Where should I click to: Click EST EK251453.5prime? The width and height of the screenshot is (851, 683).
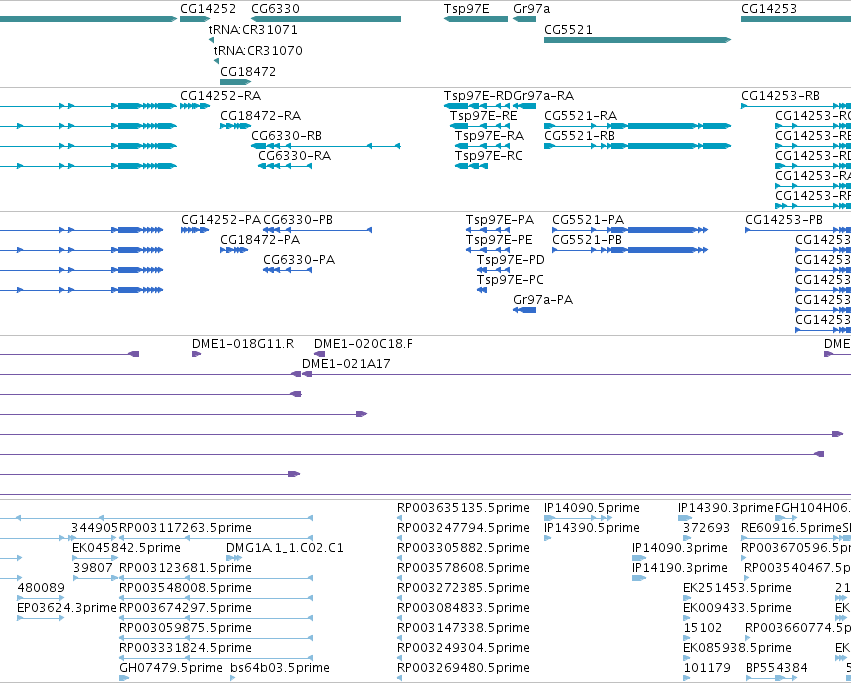tap(738, 588)
